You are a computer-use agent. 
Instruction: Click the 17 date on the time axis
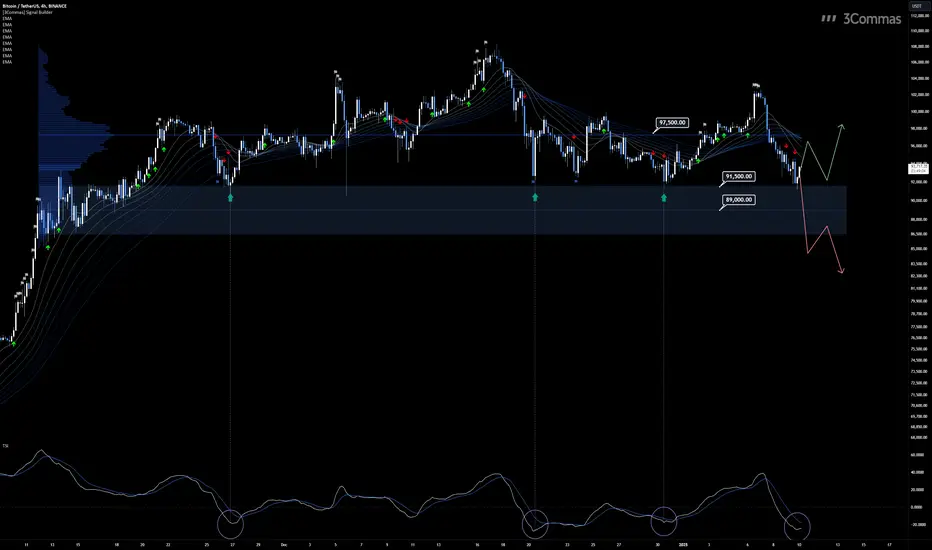[889, 545]
